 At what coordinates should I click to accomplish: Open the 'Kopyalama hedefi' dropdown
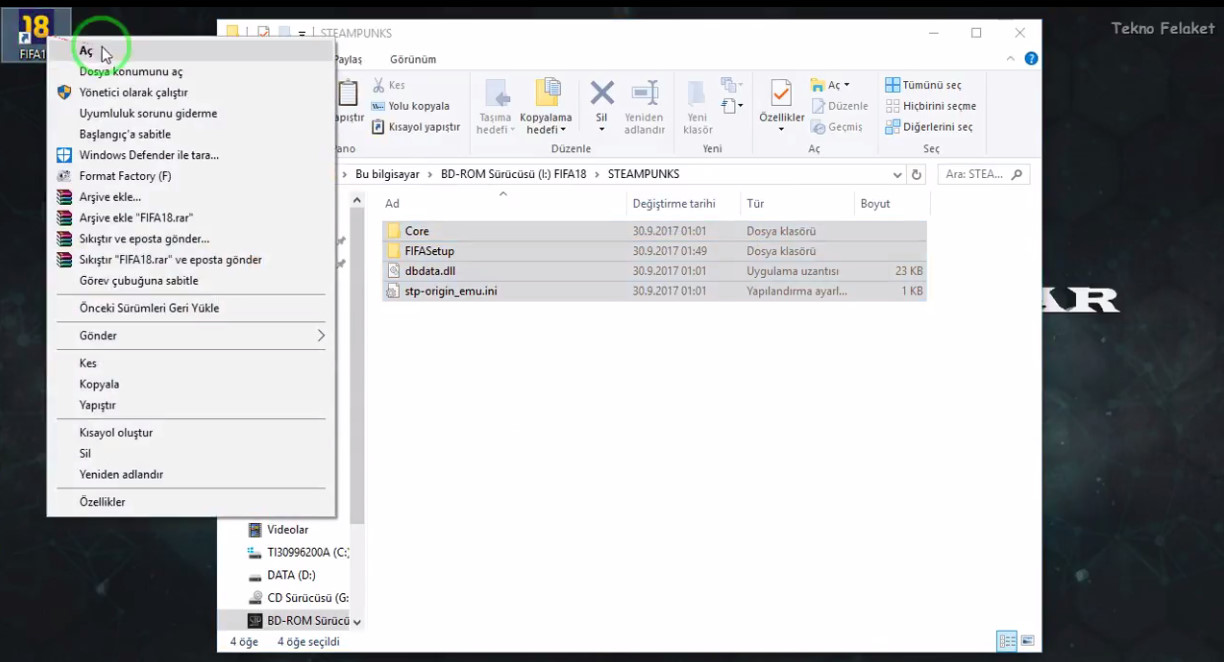pyautogui.click(x=546, y=107)
